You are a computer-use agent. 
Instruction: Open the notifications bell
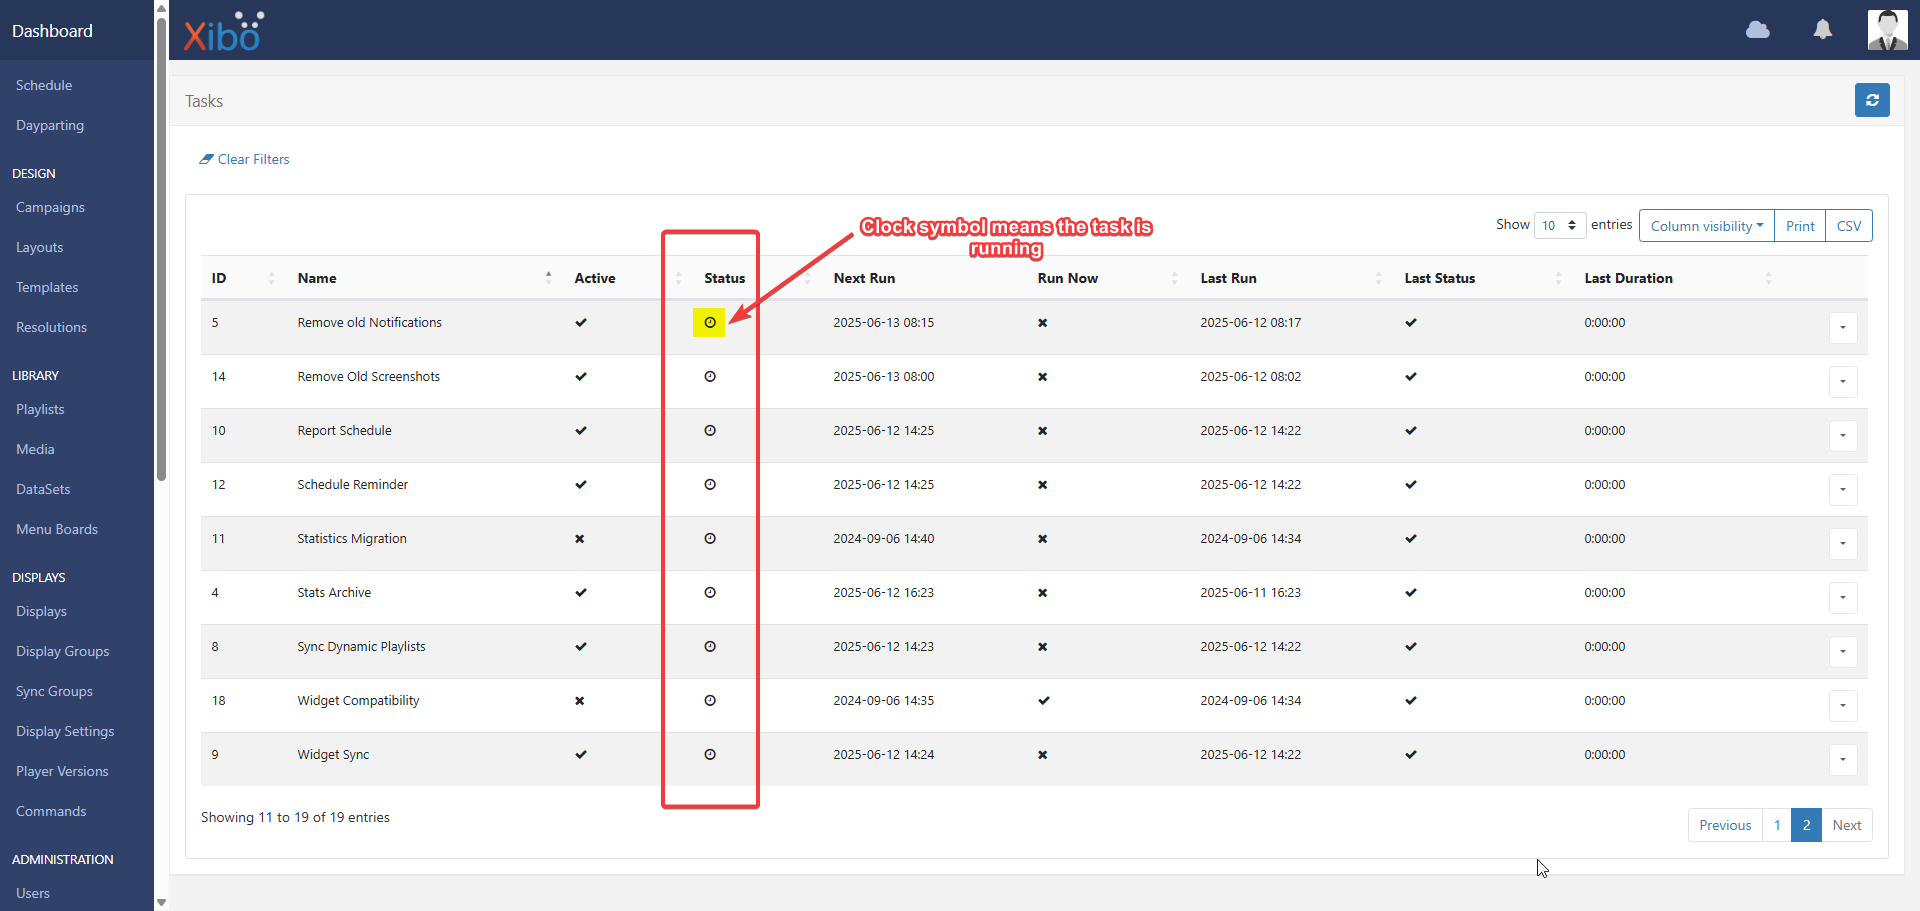click(x=1823, y=30)
